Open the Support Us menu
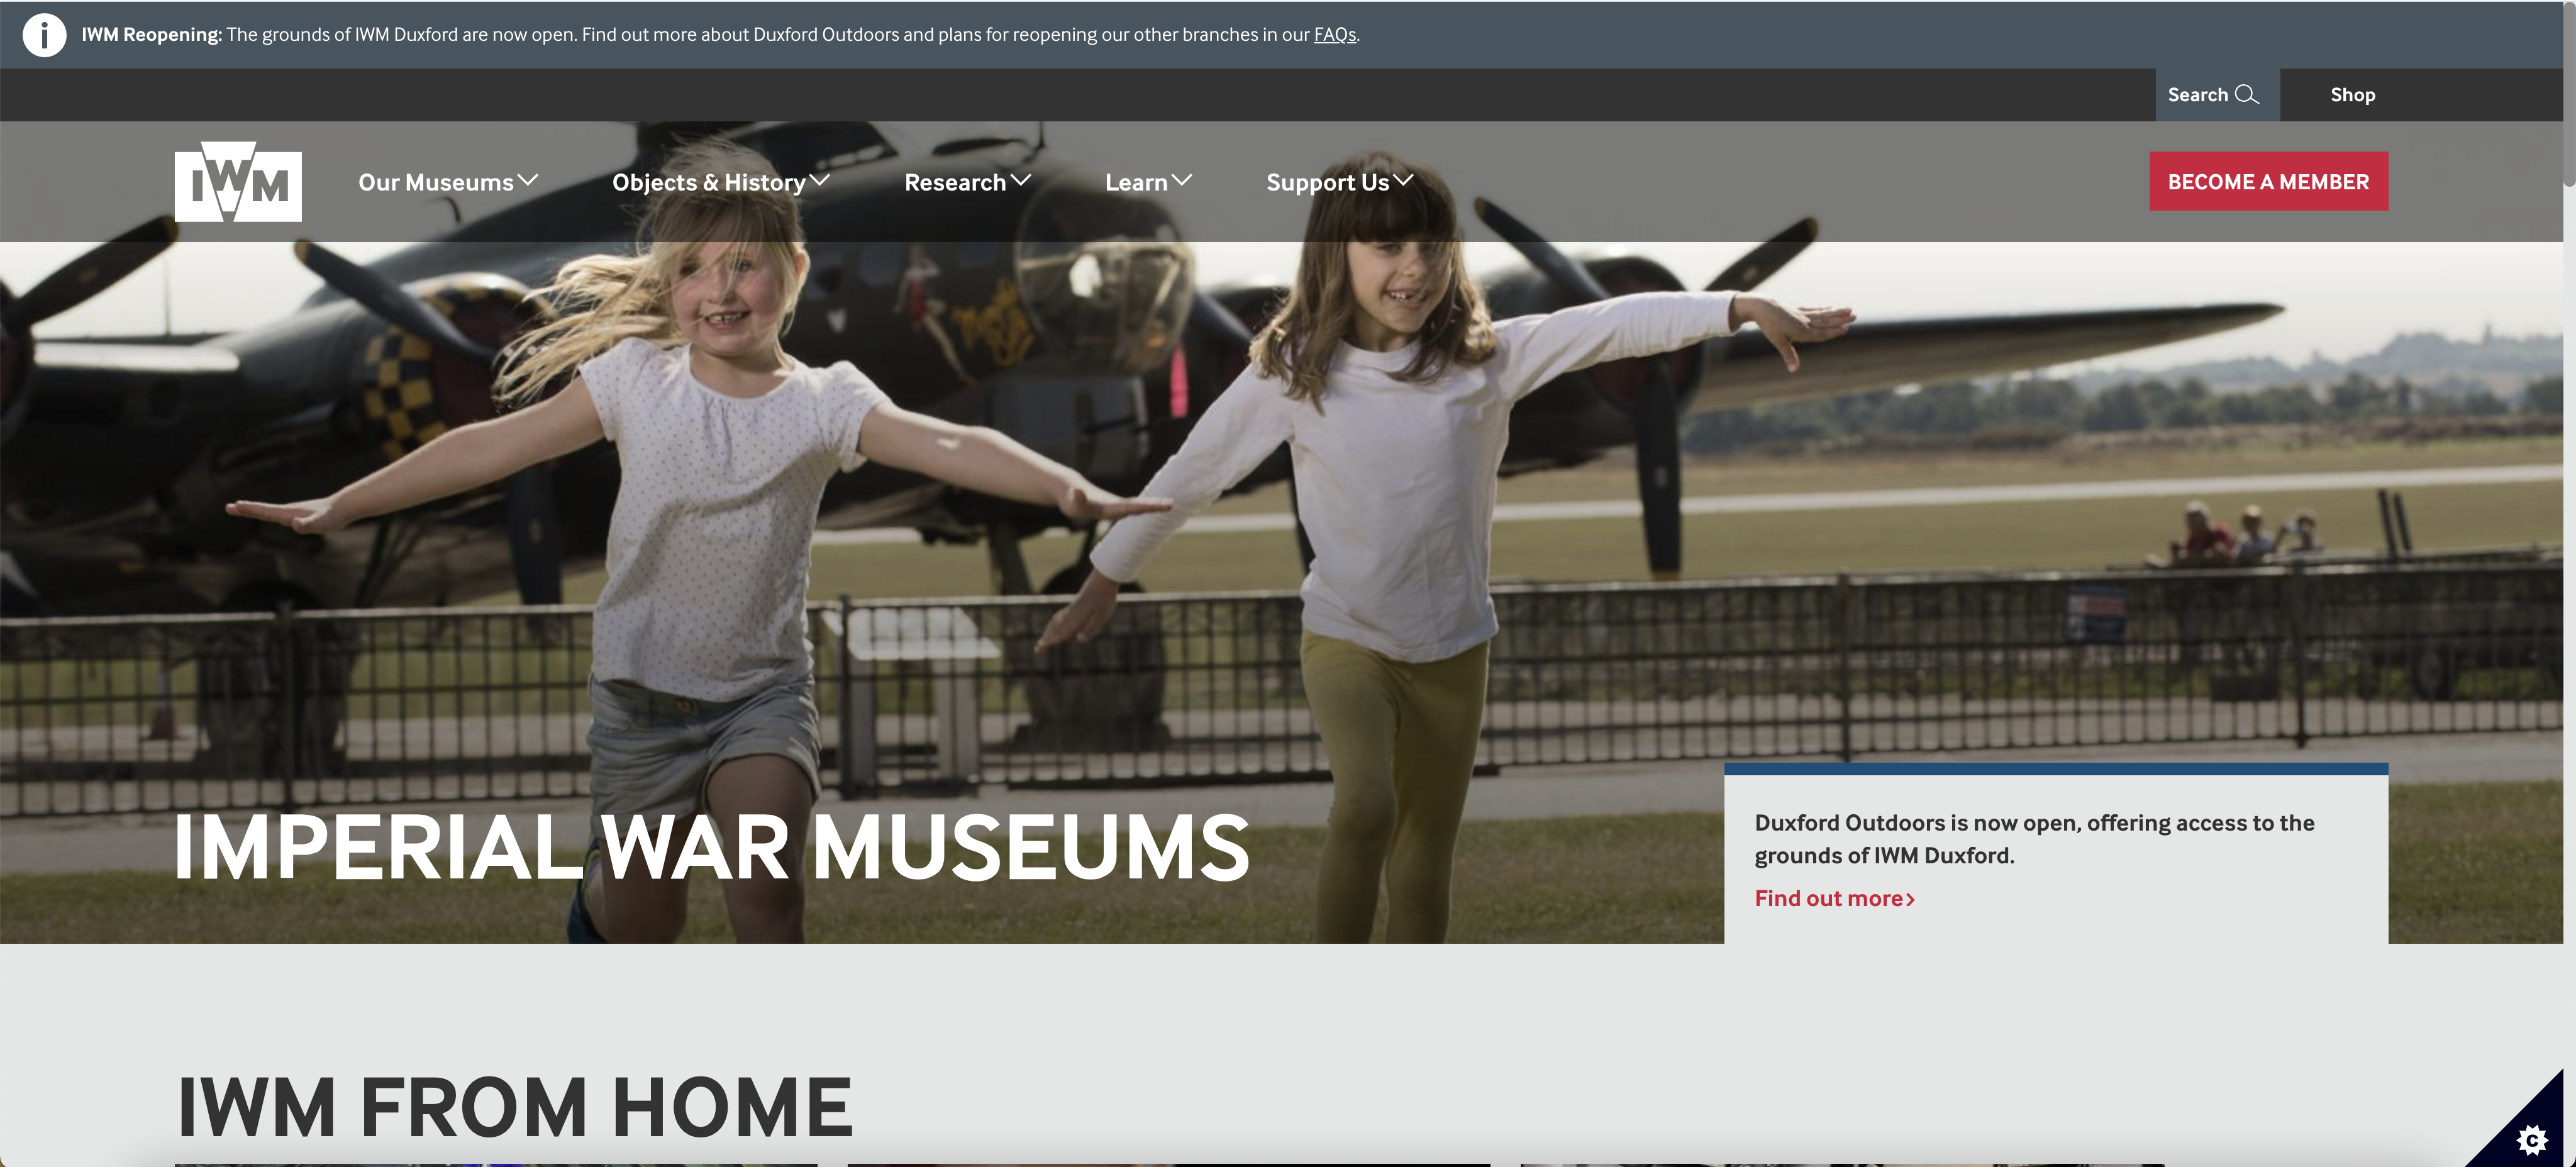 pos(1327,182)
